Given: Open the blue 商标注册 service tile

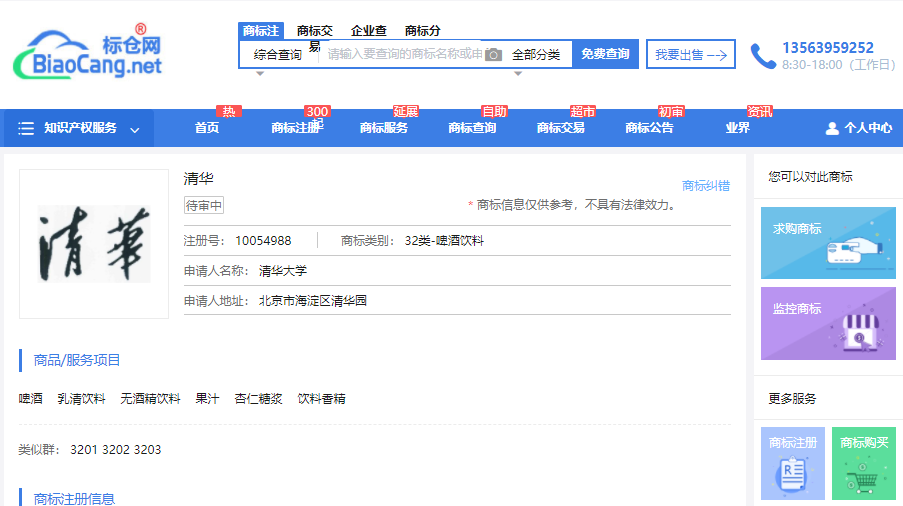Looking at the screenshot, I should (x=793, y=463).
